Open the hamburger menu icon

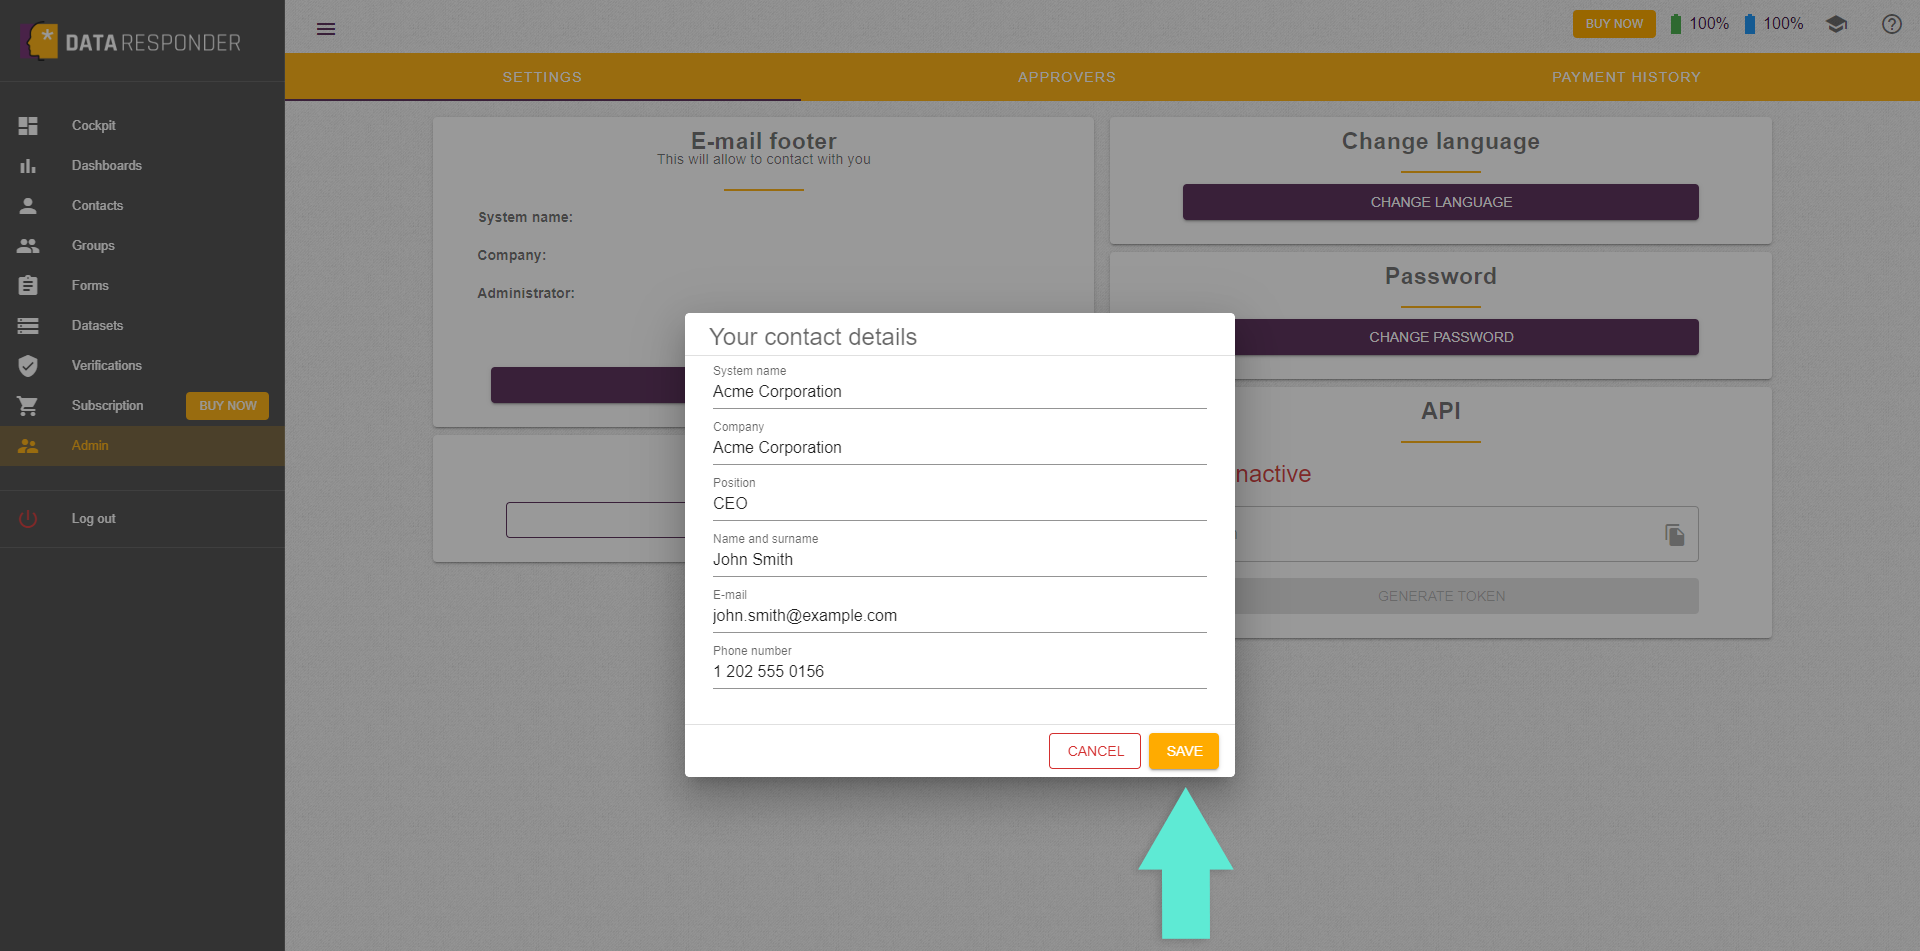[326, 29]
